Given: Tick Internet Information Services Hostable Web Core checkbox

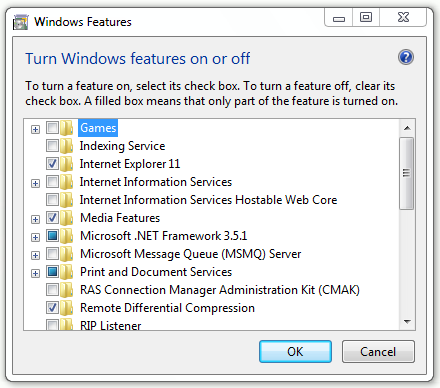Looking at the screenshot, I should click(x=52, y=200).
